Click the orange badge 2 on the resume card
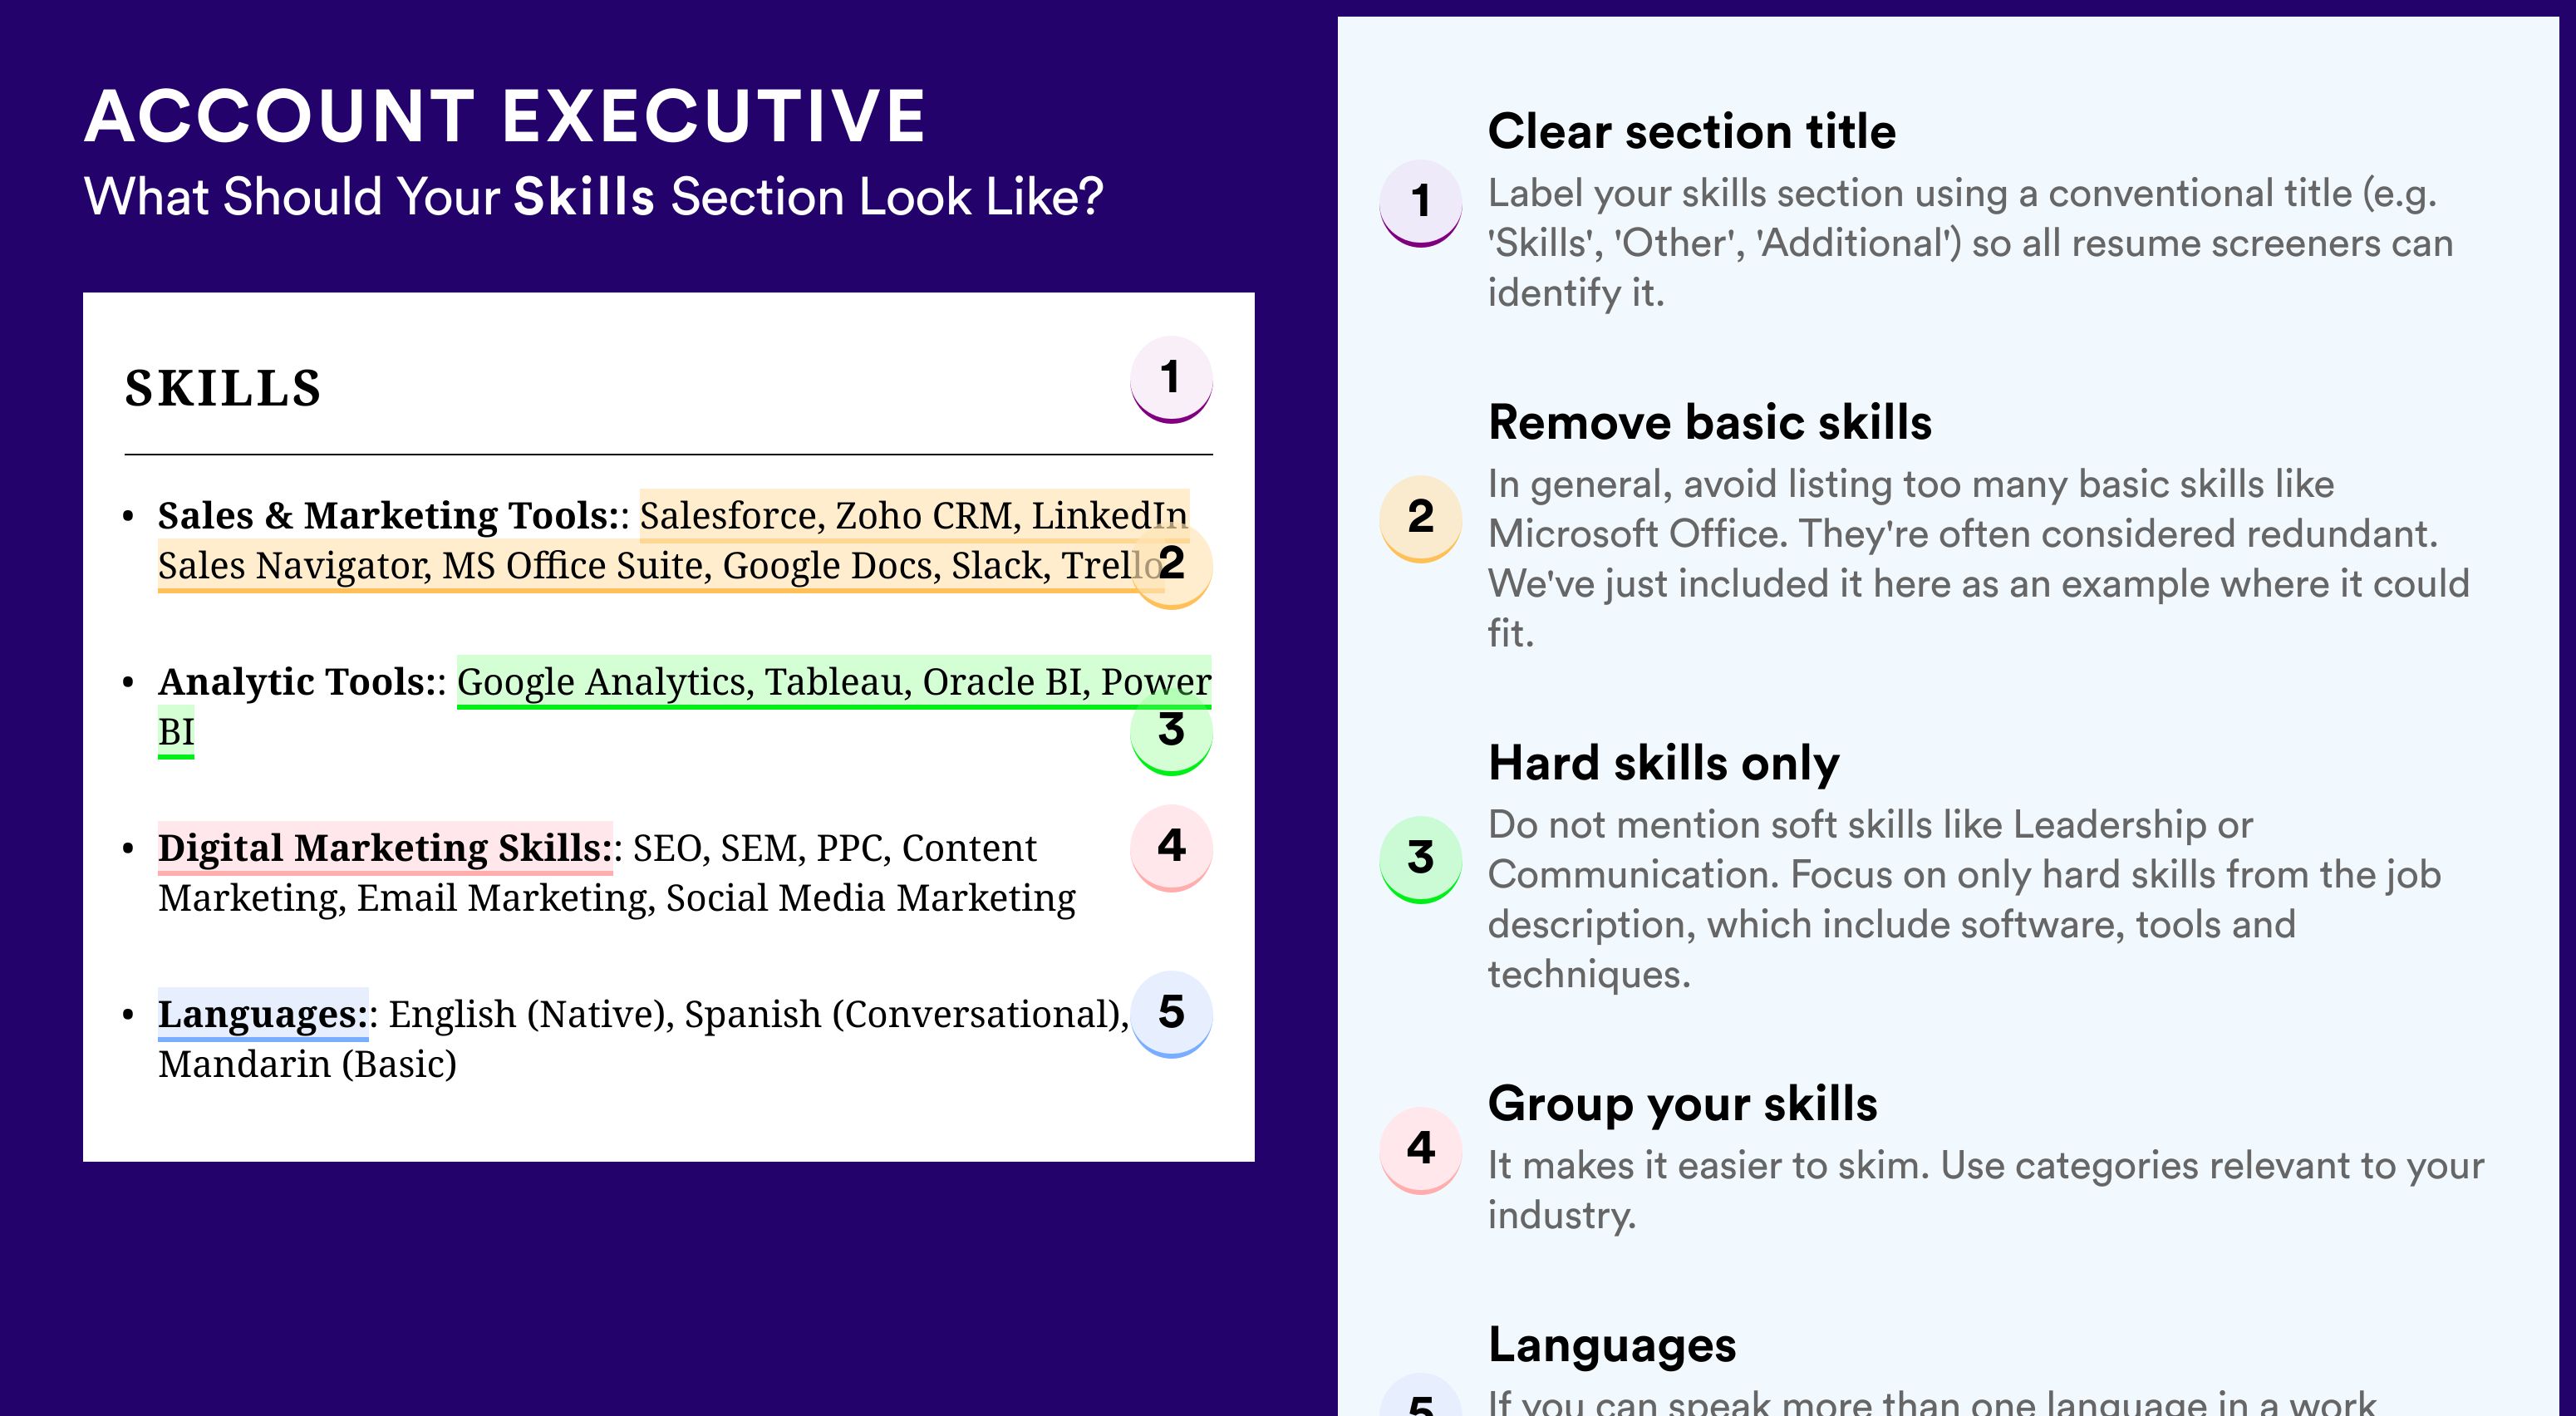2576x1416 pixels. tap(1171, 565)
